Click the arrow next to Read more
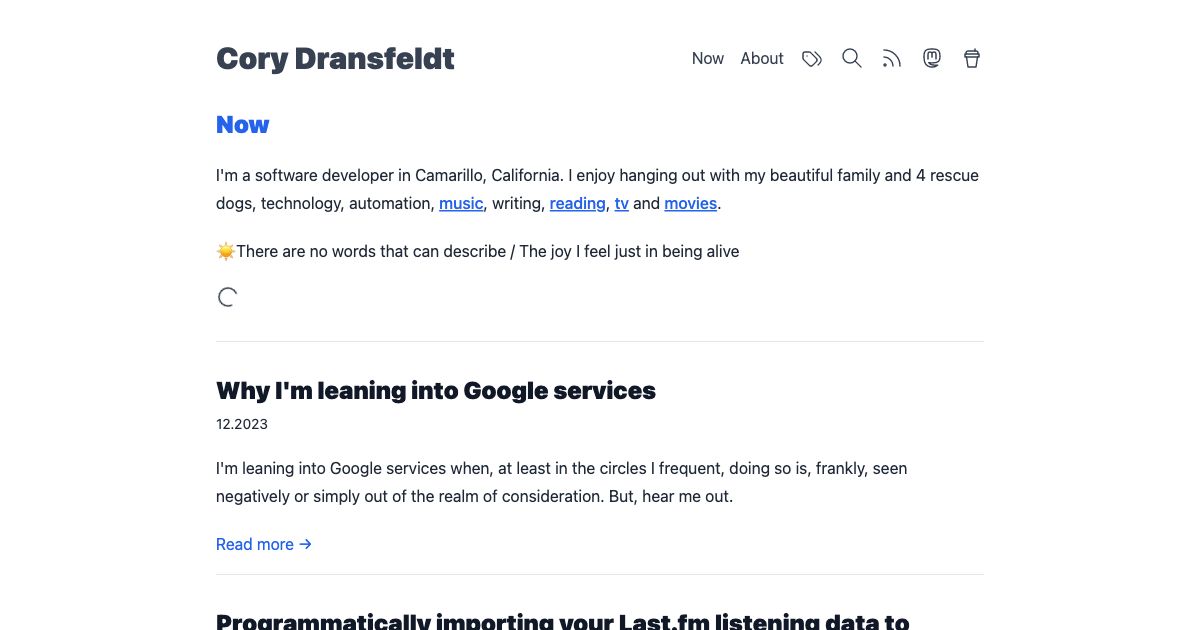 click(x=305, y=544)
